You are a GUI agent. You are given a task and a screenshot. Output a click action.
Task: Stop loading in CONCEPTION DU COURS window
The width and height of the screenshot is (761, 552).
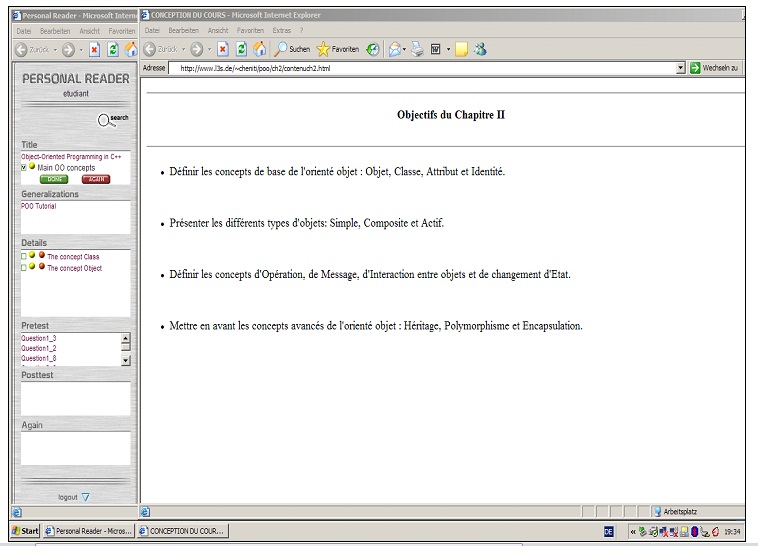[223, 49]
